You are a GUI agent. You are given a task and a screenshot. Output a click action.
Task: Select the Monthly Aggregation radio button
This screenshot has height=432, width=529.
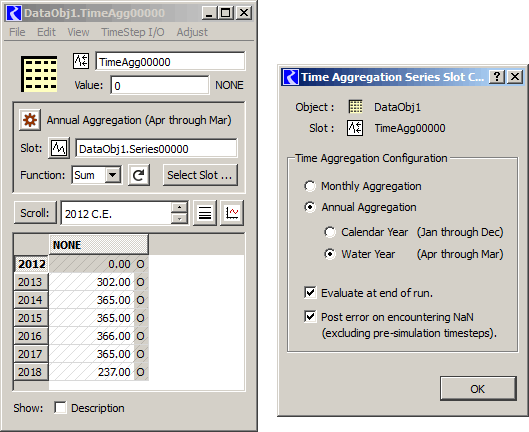pyautogui.click(x=310, y=186)
